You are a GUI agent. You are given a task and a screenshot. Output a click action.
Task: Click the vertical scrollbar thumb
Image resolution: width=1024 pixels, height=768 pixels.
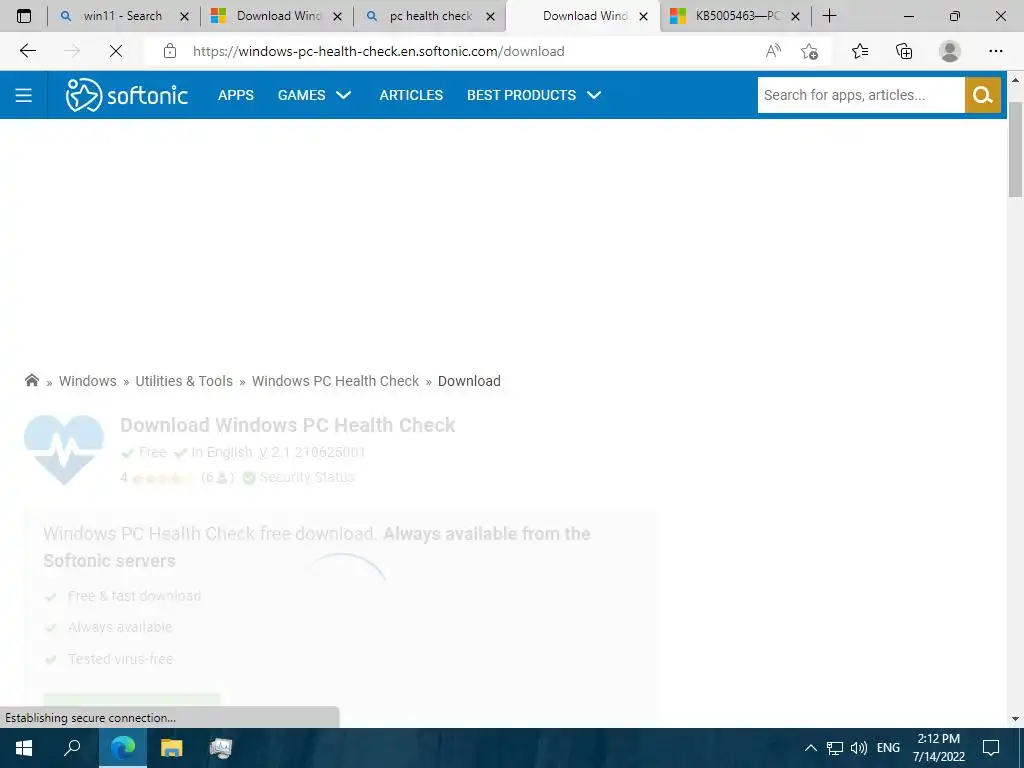tap(1015, 149)
